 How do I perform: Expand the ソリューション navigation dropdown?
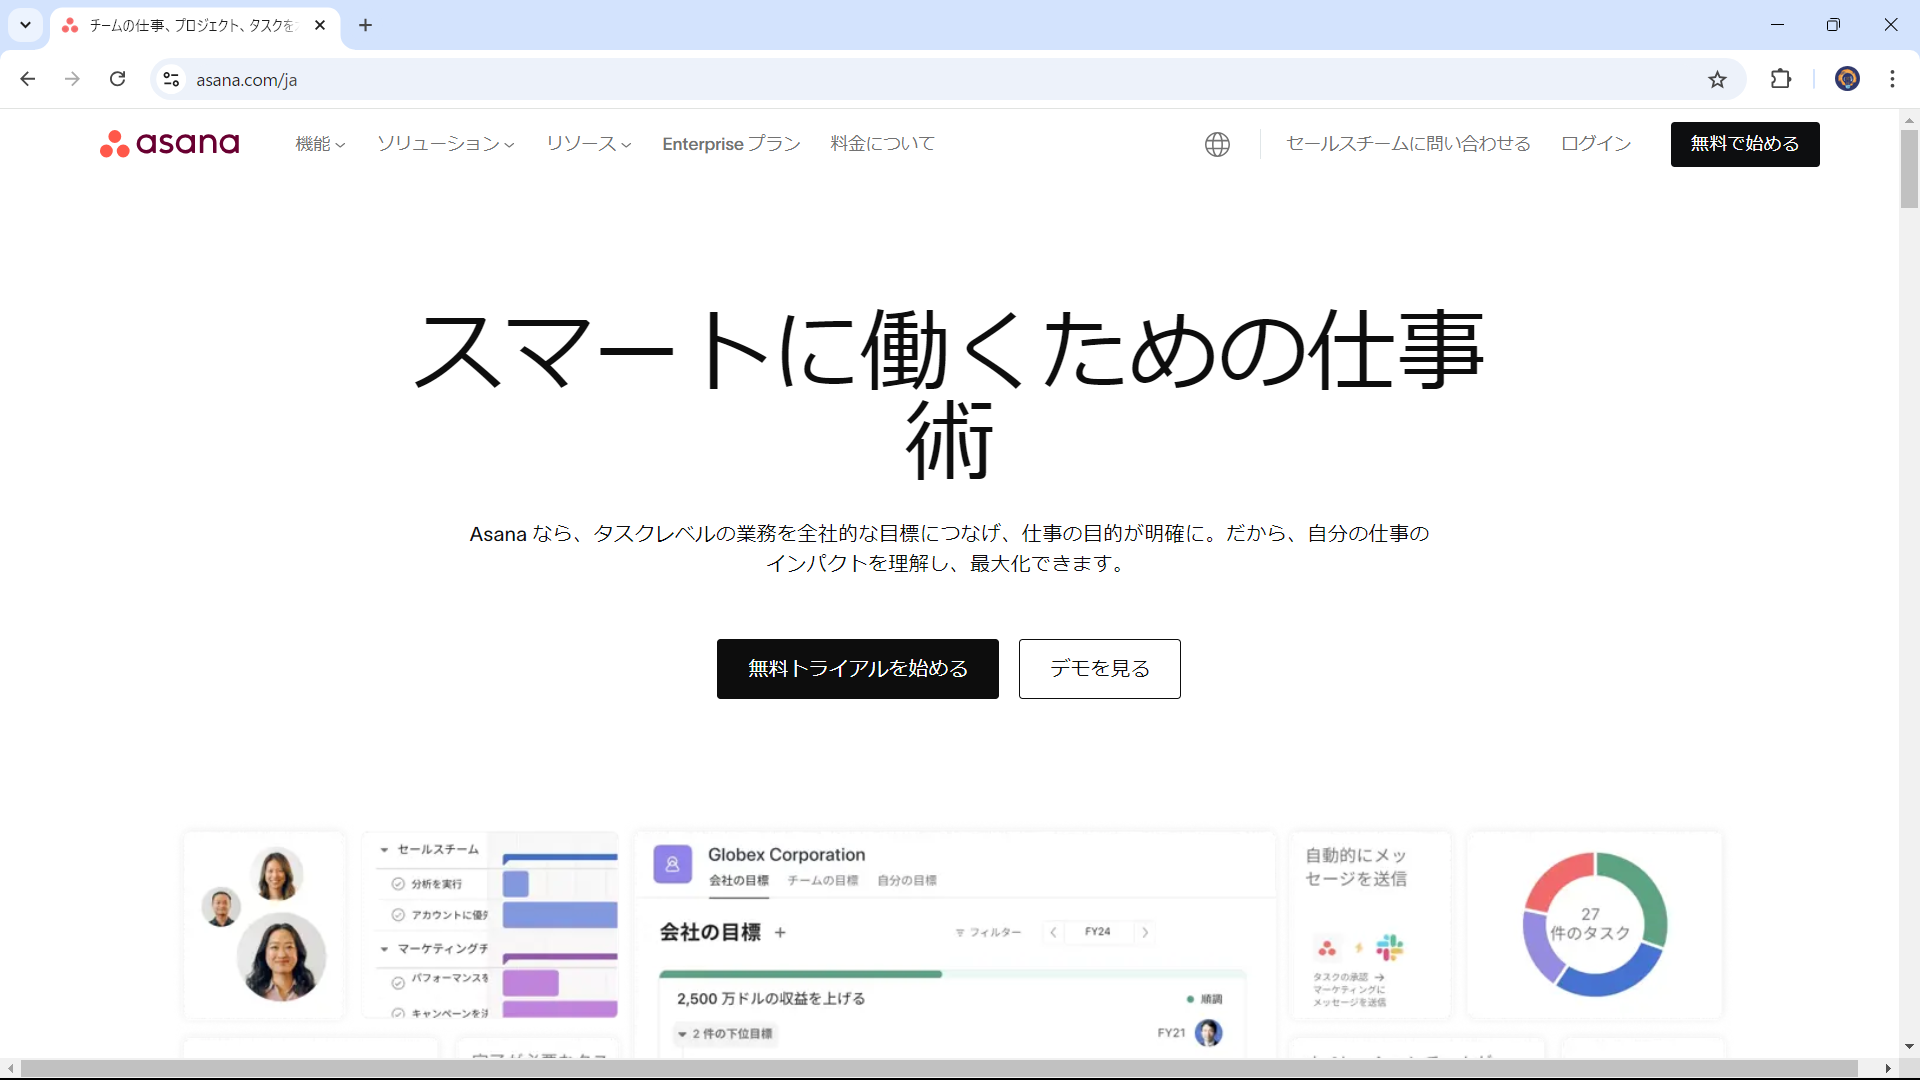click(x=445, y=144)
